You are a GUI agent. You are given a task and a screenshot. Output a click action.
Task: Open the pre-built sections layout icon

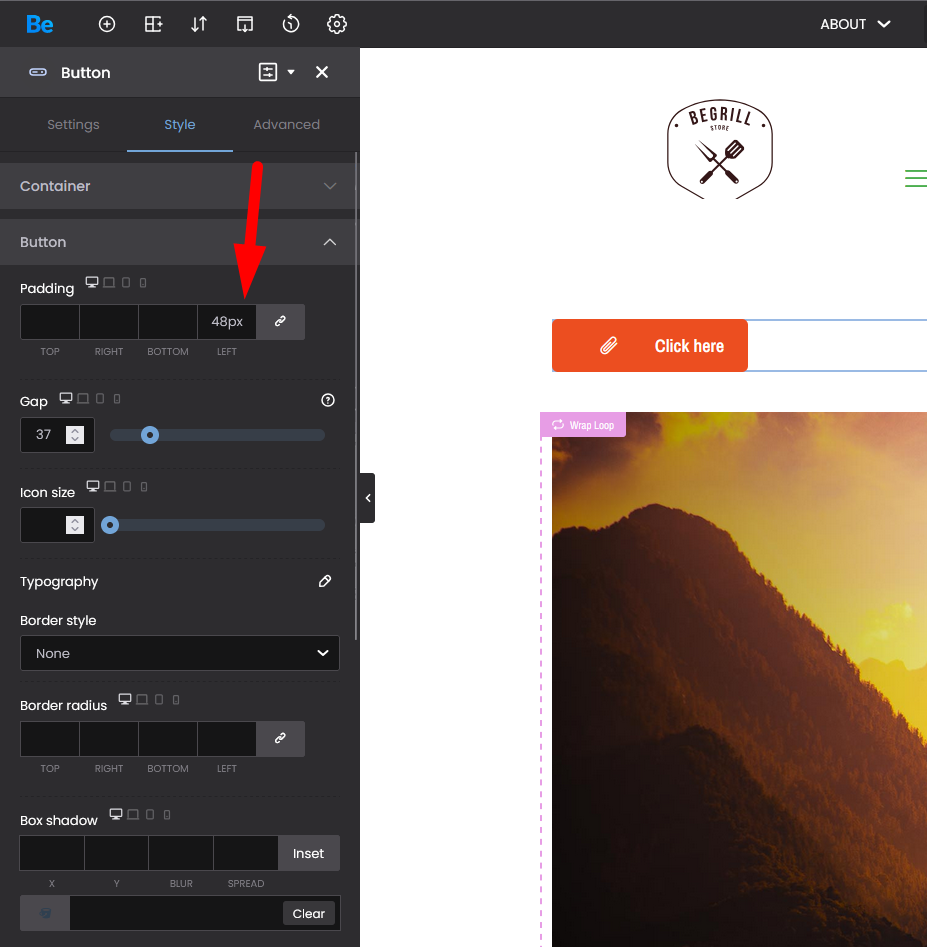click(153, 24)
